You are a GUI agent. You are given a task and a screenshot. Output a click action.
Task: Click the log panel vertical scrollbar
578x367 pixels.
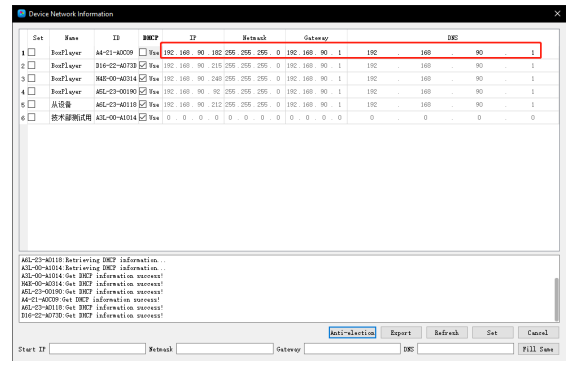click(556, 299)
